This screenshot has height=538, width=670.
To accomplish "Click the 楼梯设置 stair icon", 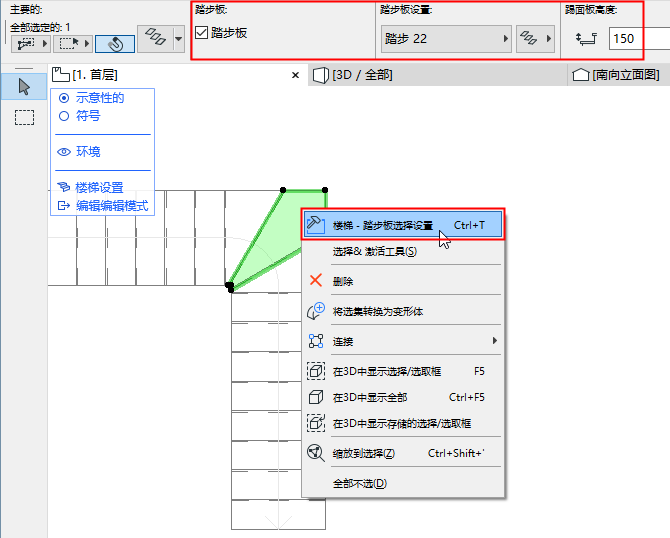I will tap(64, 187).
